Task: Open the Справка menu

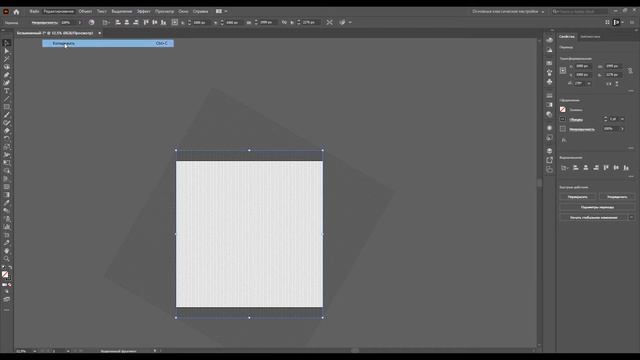Action: (200, 11)
